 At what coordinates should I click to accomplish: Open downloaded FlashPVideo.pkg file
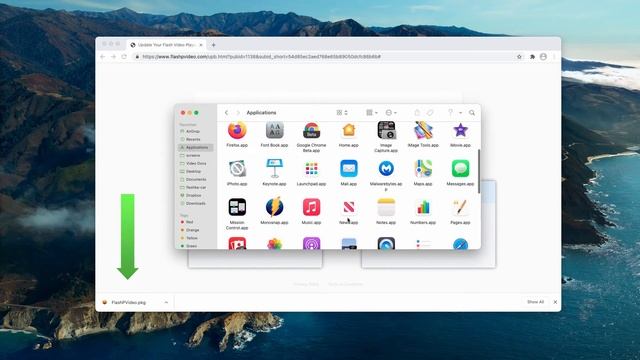[129, 302]
